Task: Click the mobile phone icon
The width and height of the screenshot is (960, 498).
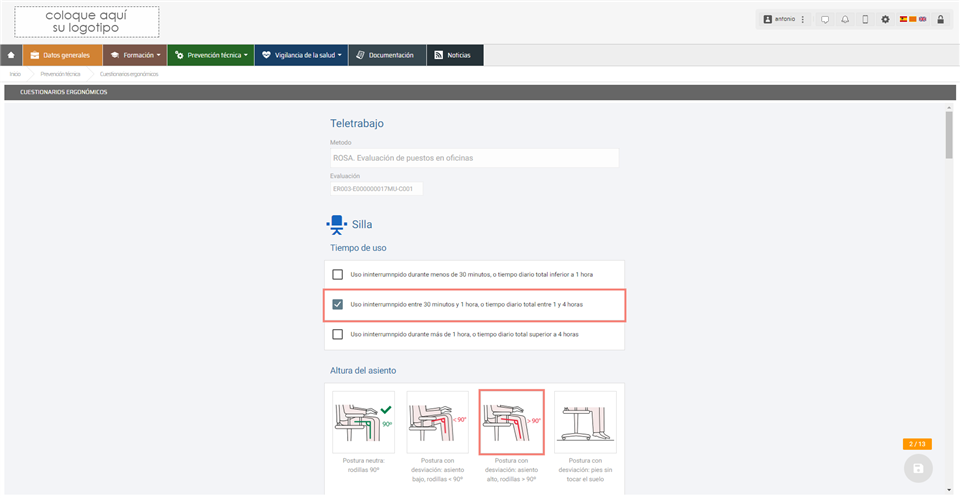Action: pos(865,20)
